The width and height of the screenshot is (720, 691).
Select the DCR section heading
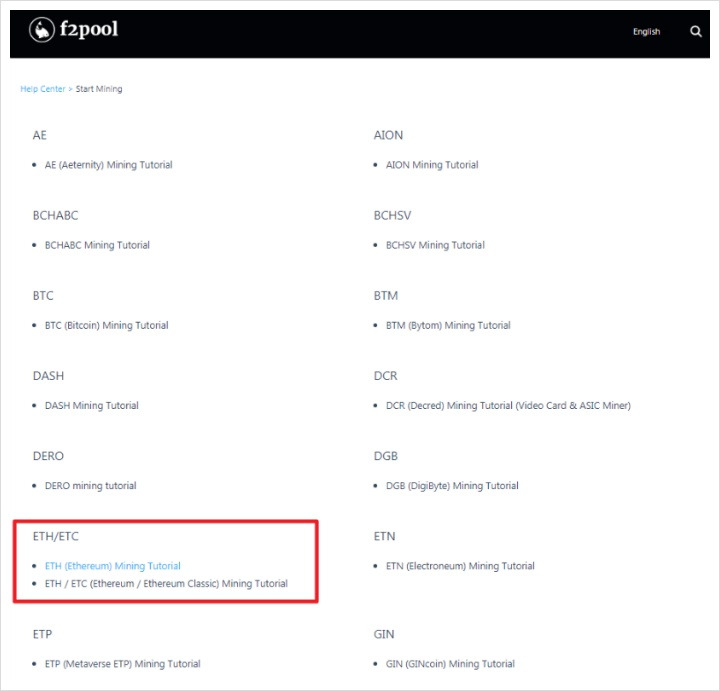click(x=385, y=376)
